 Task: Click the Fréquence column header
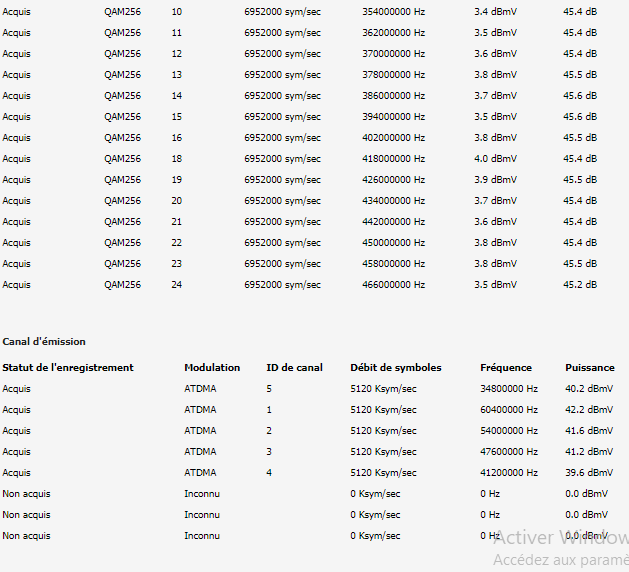point(506,368)
